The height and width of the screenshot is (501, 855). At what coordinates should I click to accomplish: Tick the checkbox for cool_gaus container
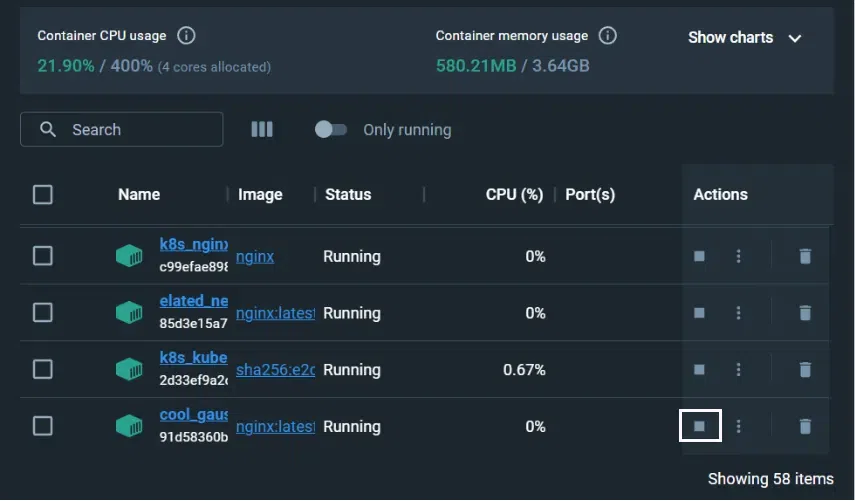pyautogui.click(x=43, y=426)
